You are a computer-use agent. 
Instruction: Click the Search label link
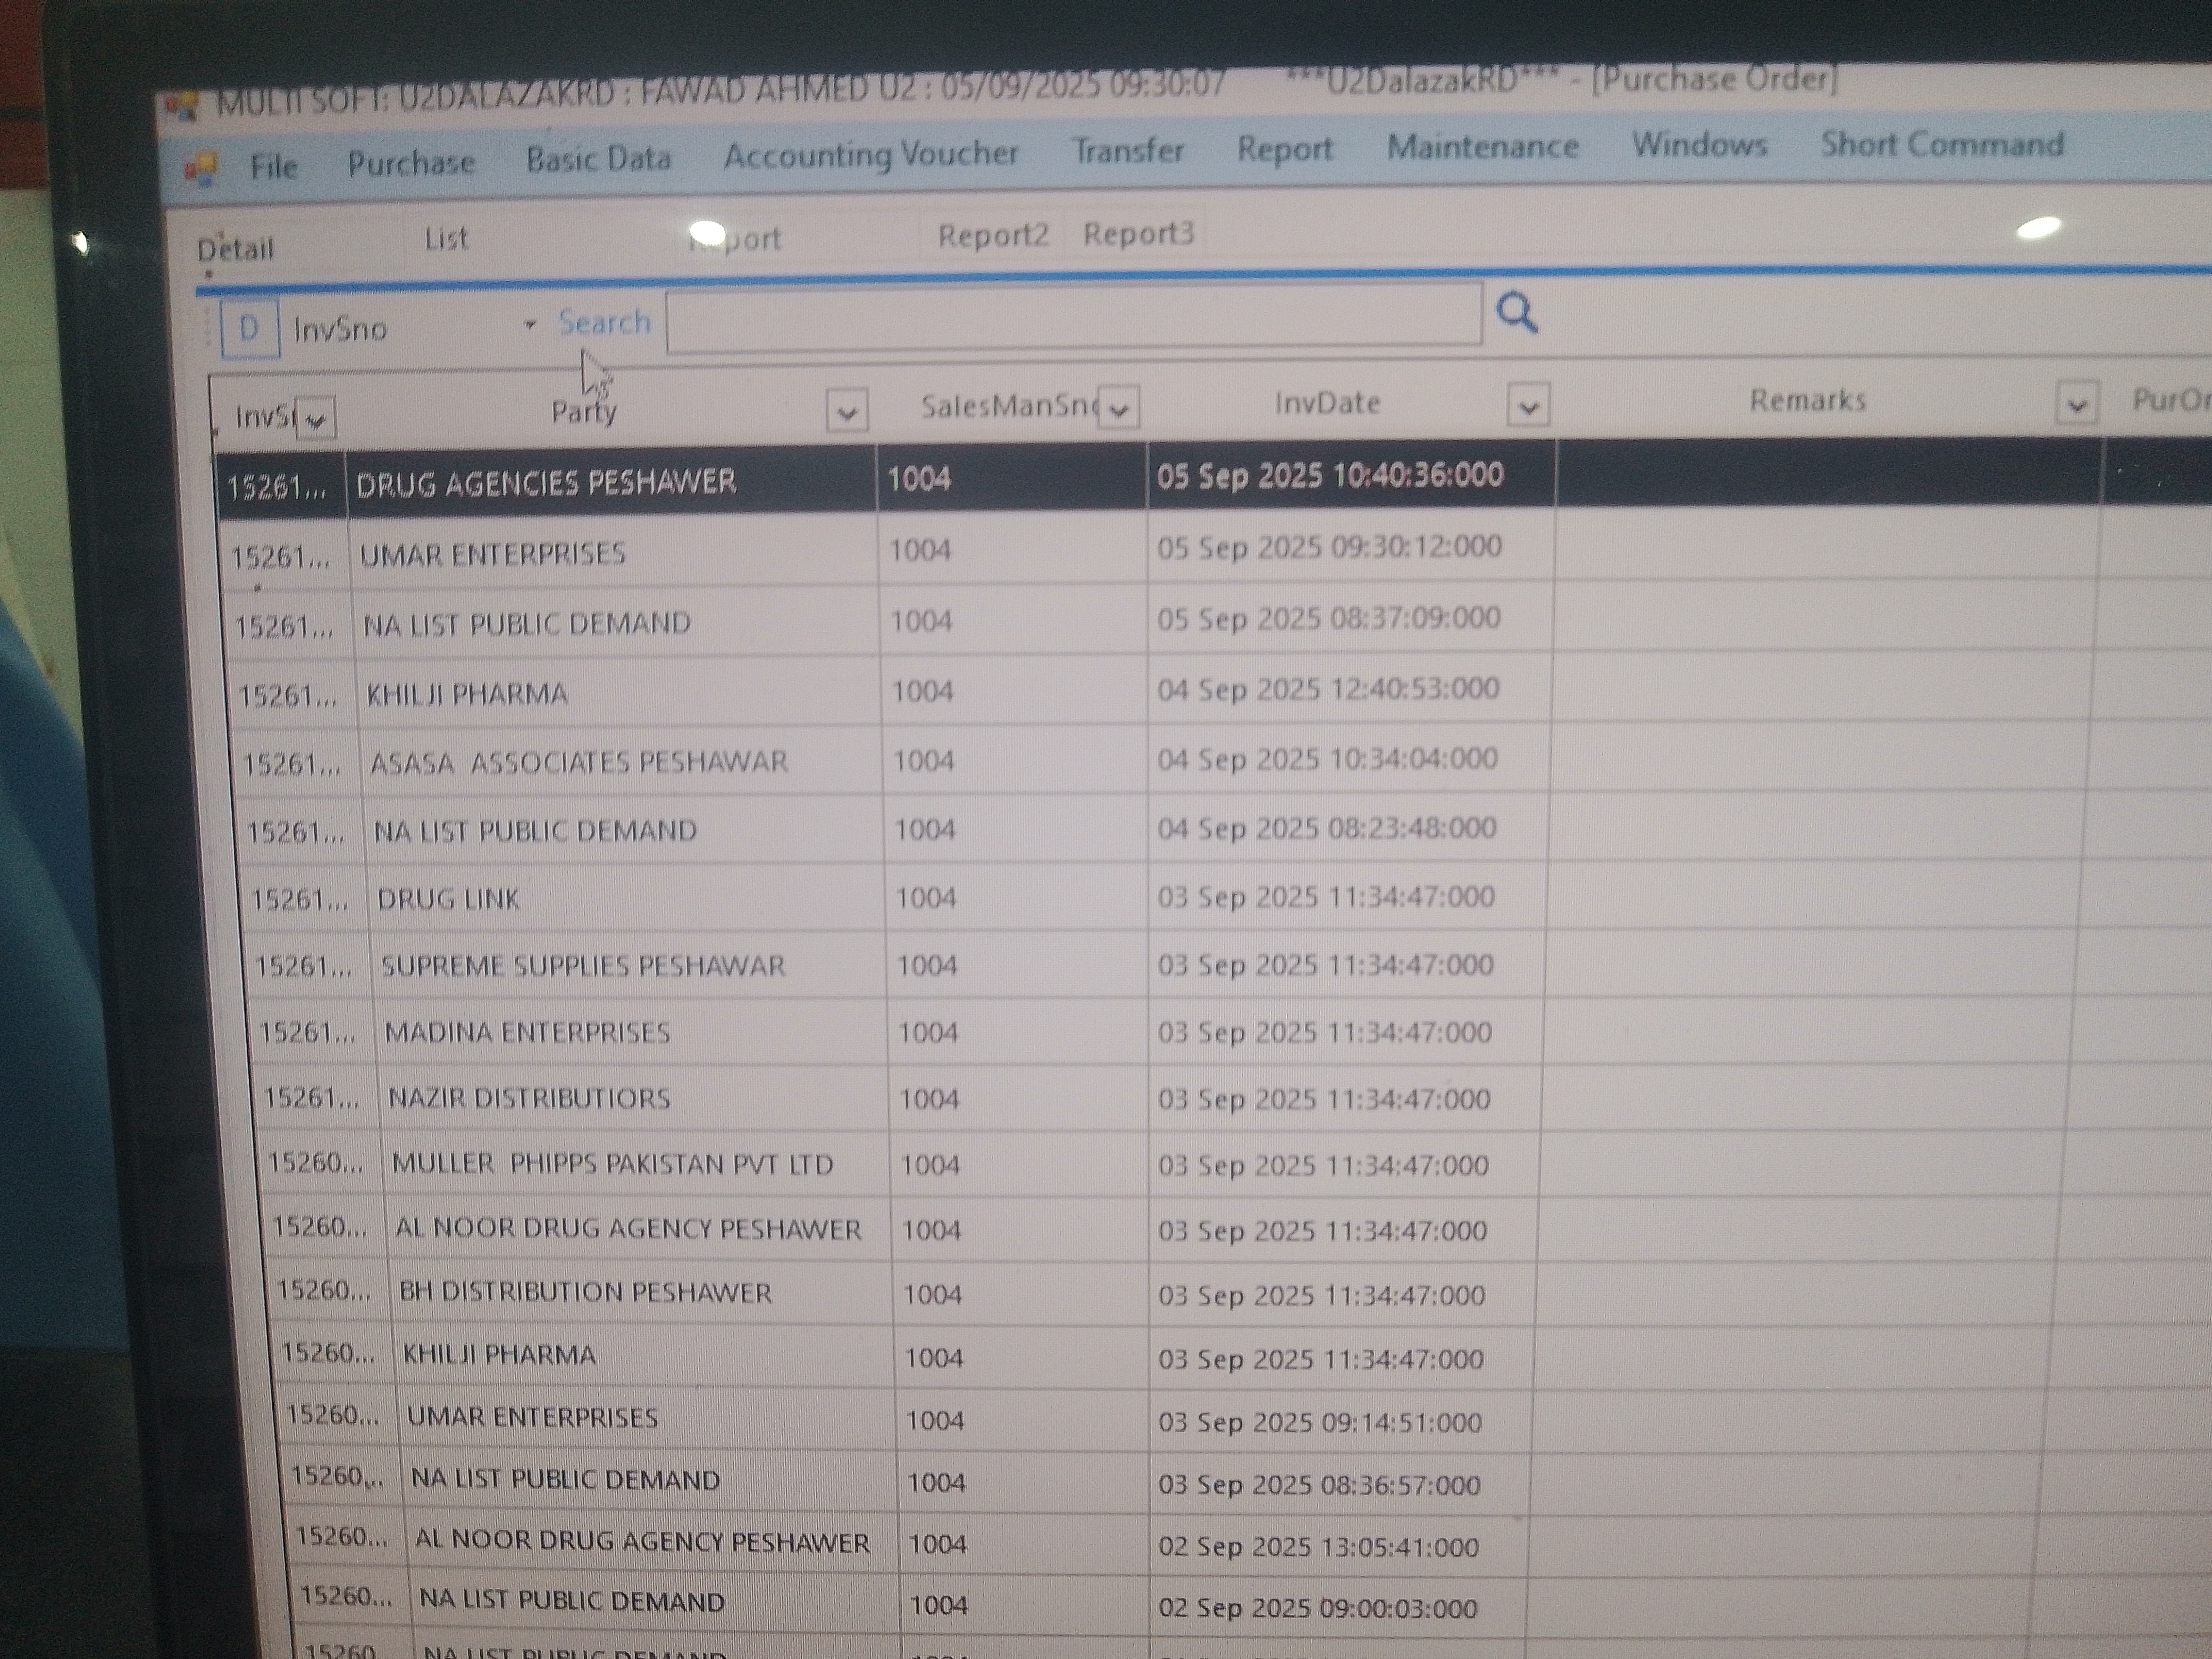tap(604, 323)
